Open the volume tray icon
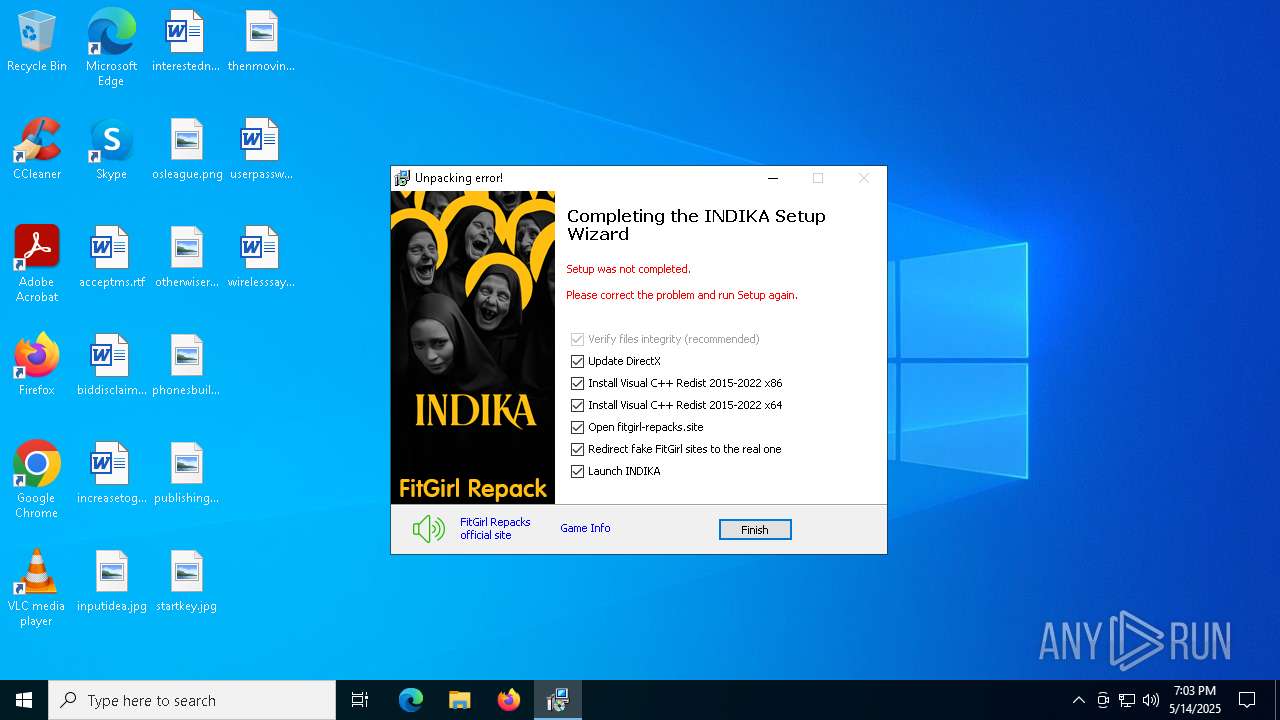1280x720 pixels. (1151, 700)
